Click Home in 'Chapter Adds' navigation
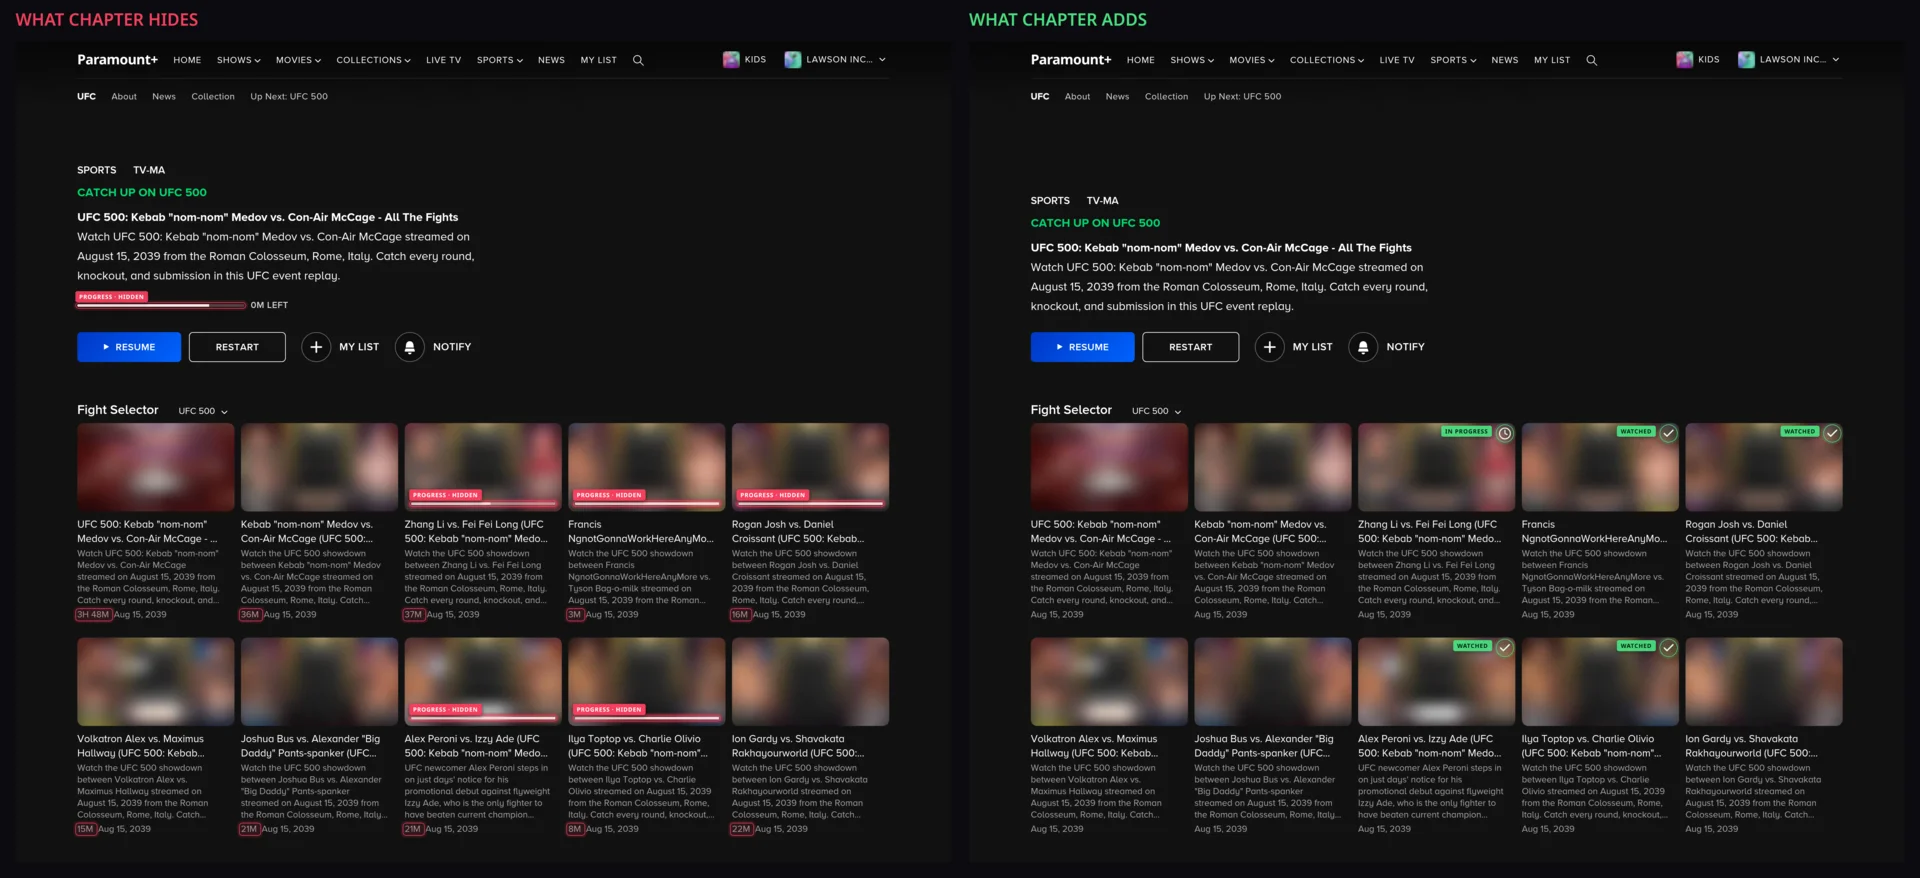 pos(1140,60)
